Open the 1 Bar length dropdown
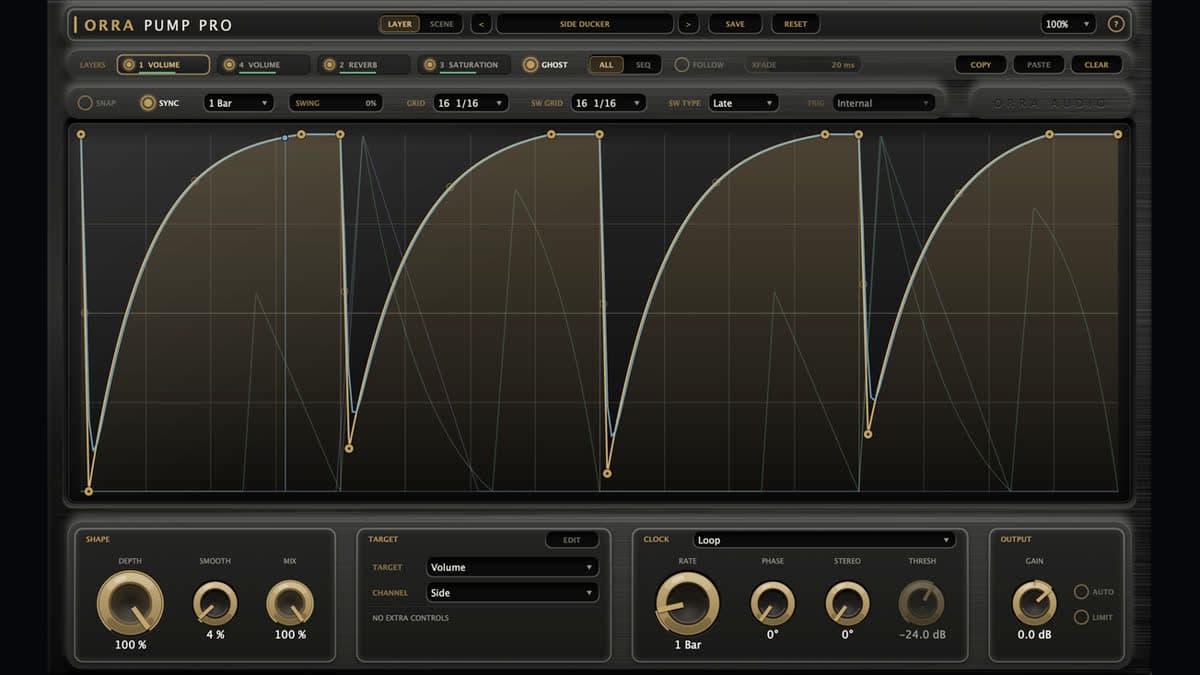 (x=238, y=103)
